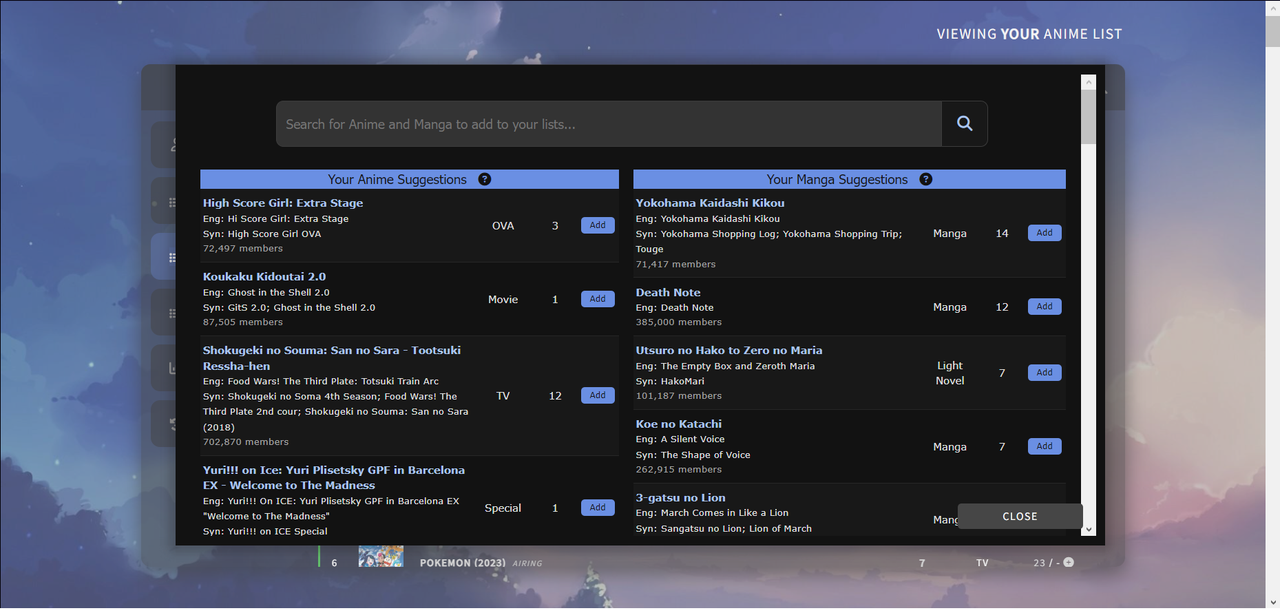1280x609 pixels.
Task: Add the Yuri!!! on Ice special
Action: click(x=597, y=507)
